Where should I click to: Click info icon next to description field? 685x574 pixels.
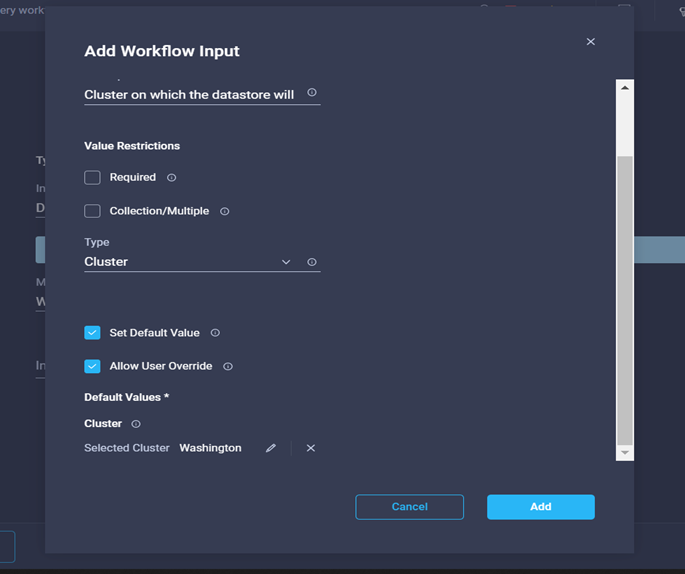[312, 93]
